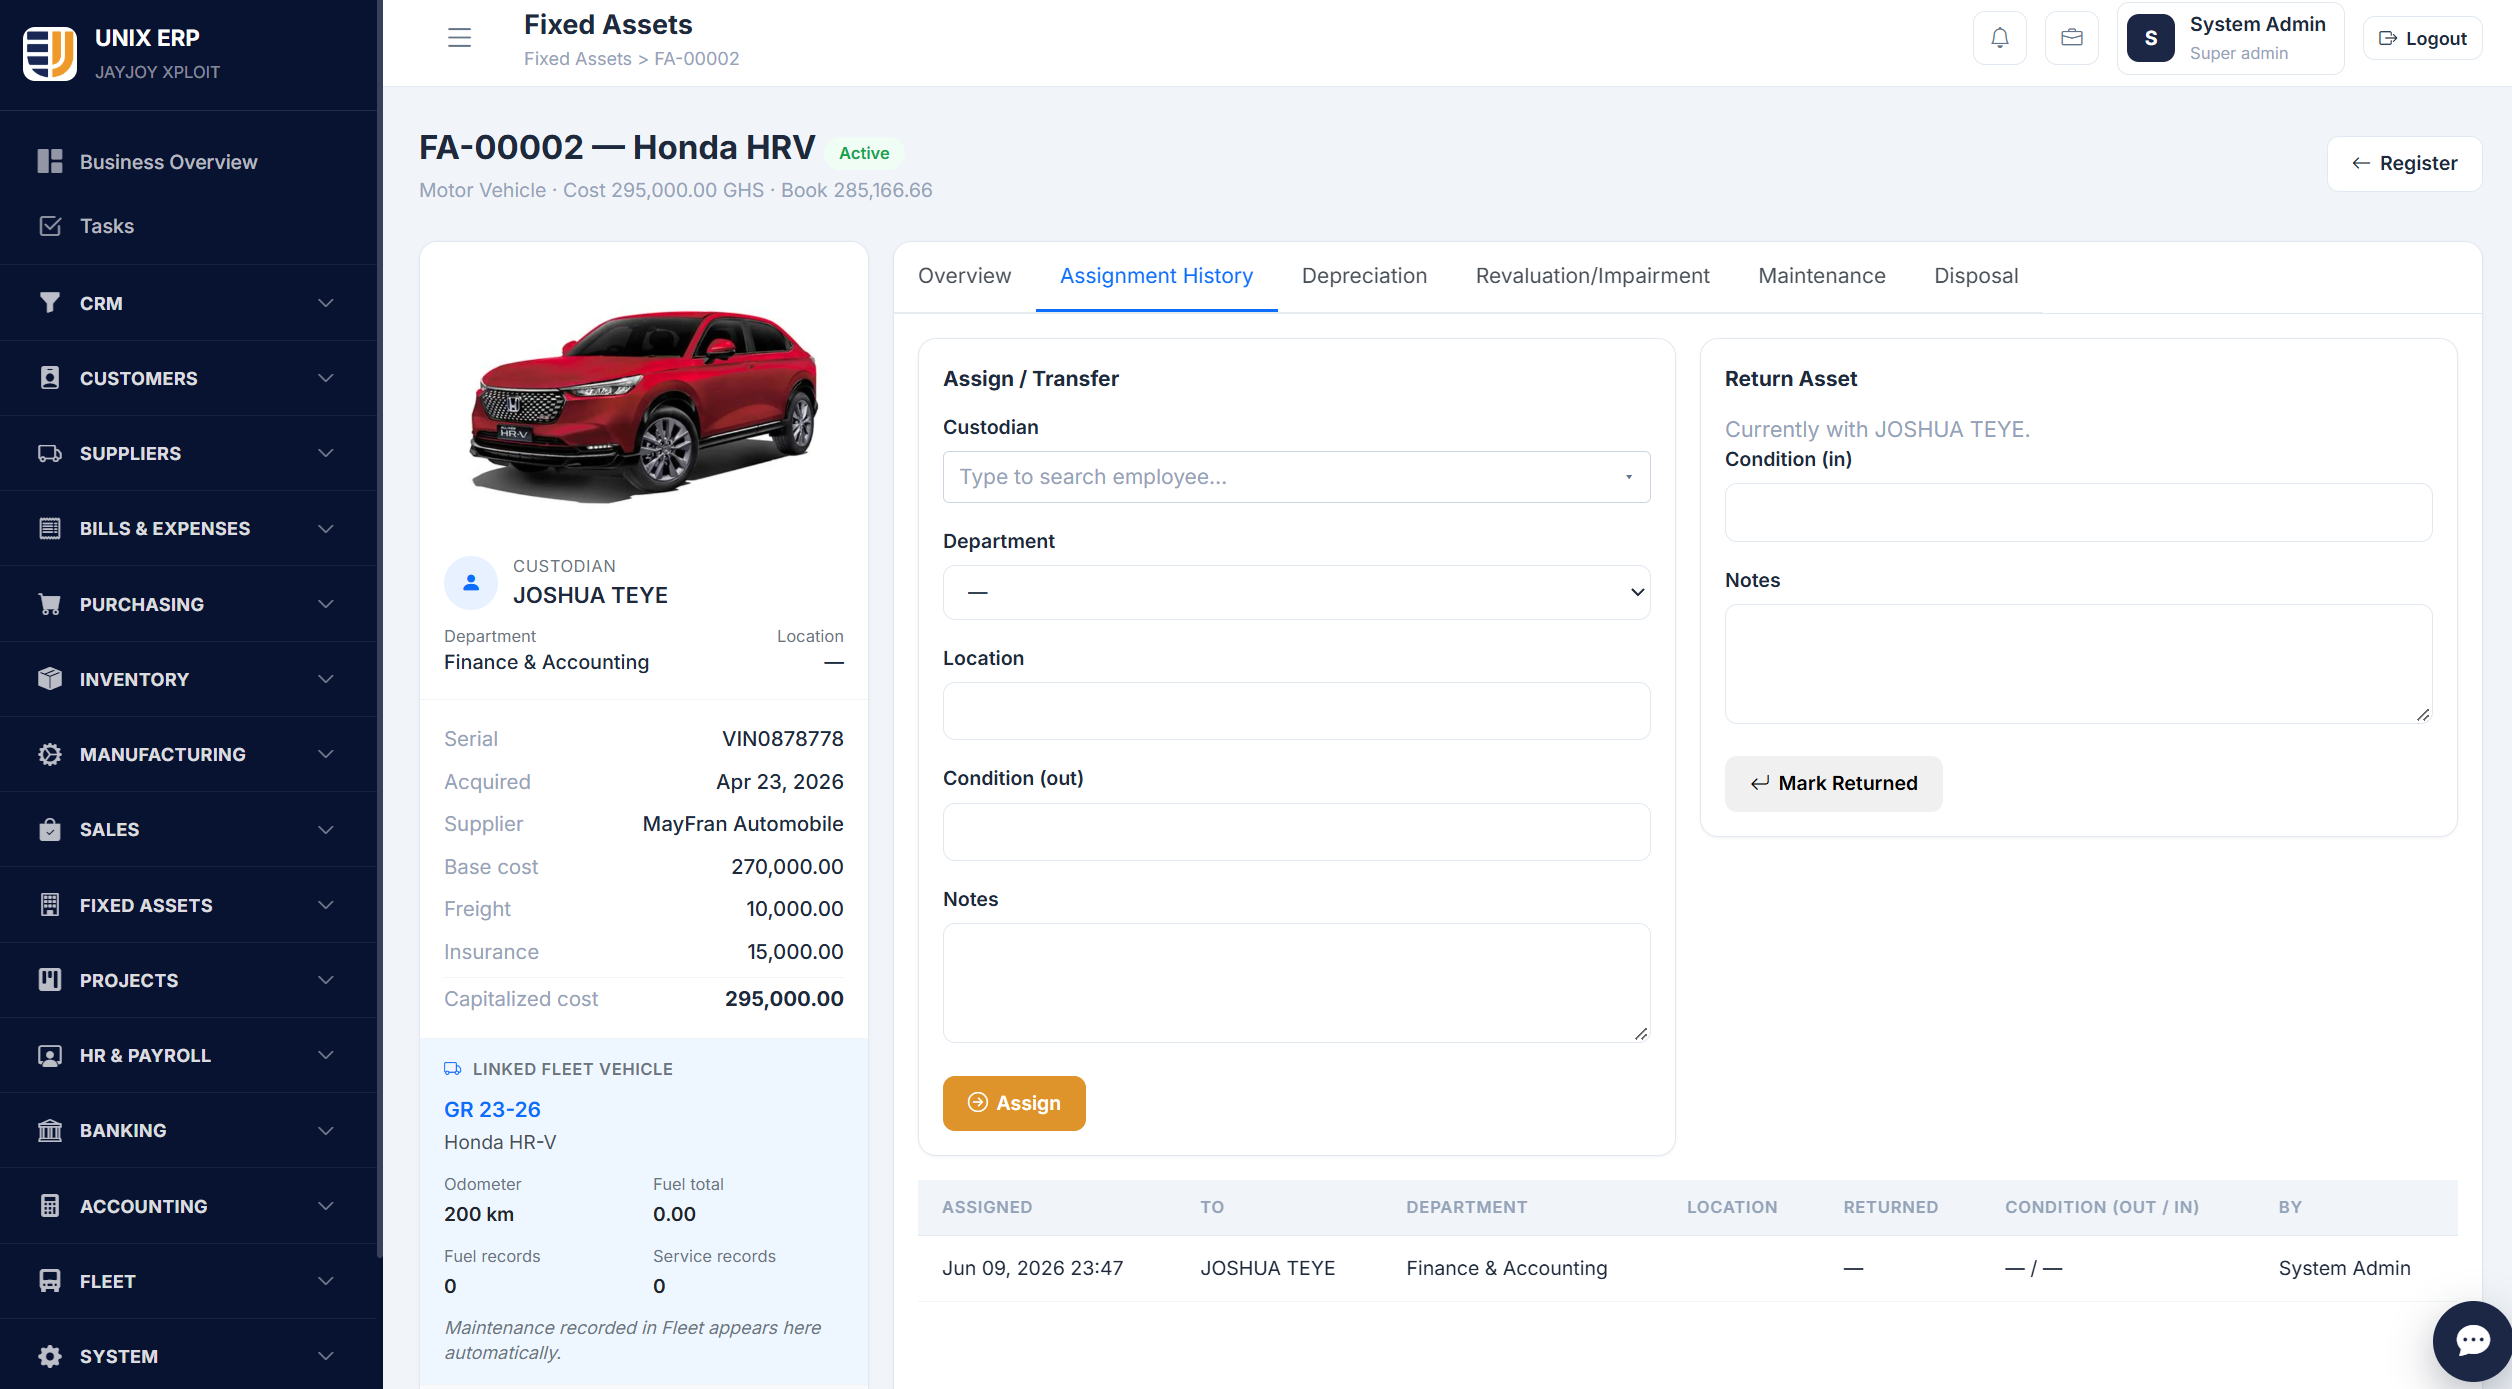Click the Mark Returned button
The height and width of the screenshot is (1389, 2512).
point(1833,783)
